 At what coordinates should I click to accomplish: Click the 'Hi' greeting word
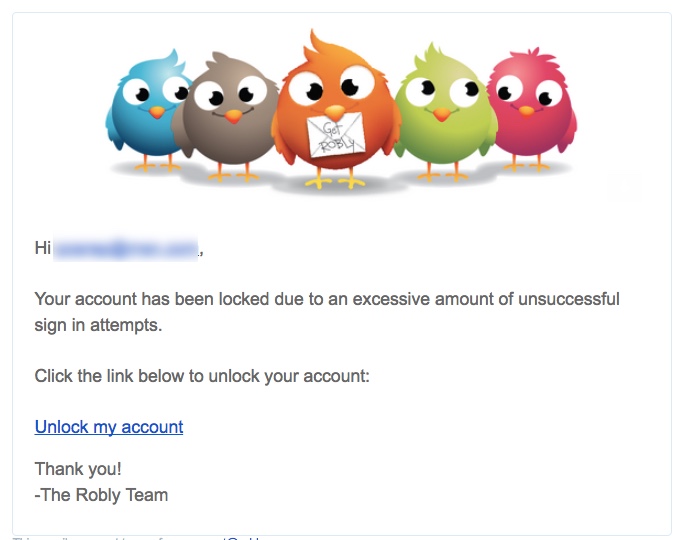[43, 248]
